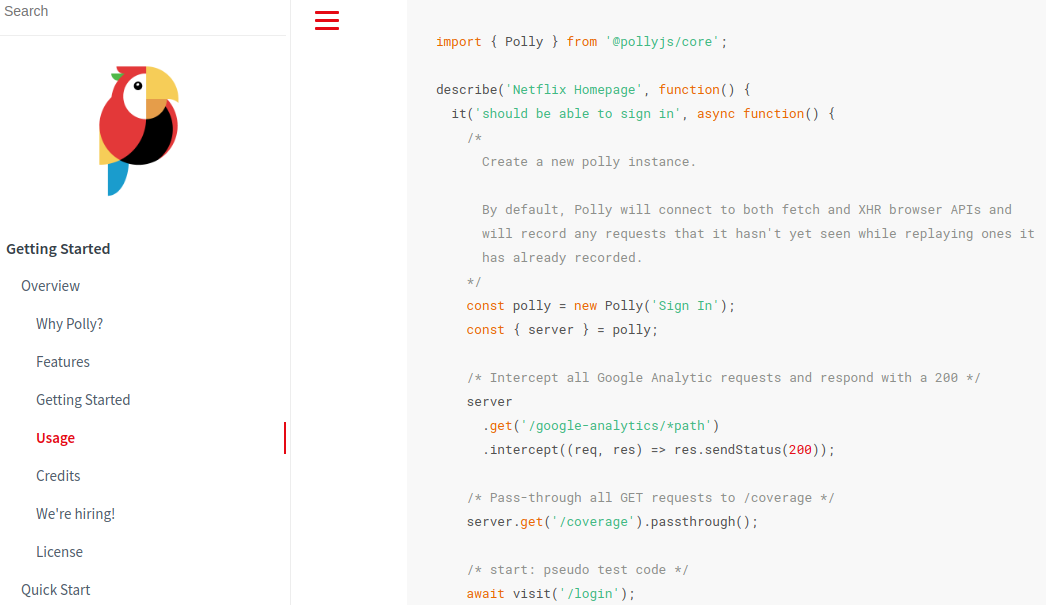Screen dimensions: 1046x605
Task: Visit the We're hiring! link
Action: (x=76, y=514)
